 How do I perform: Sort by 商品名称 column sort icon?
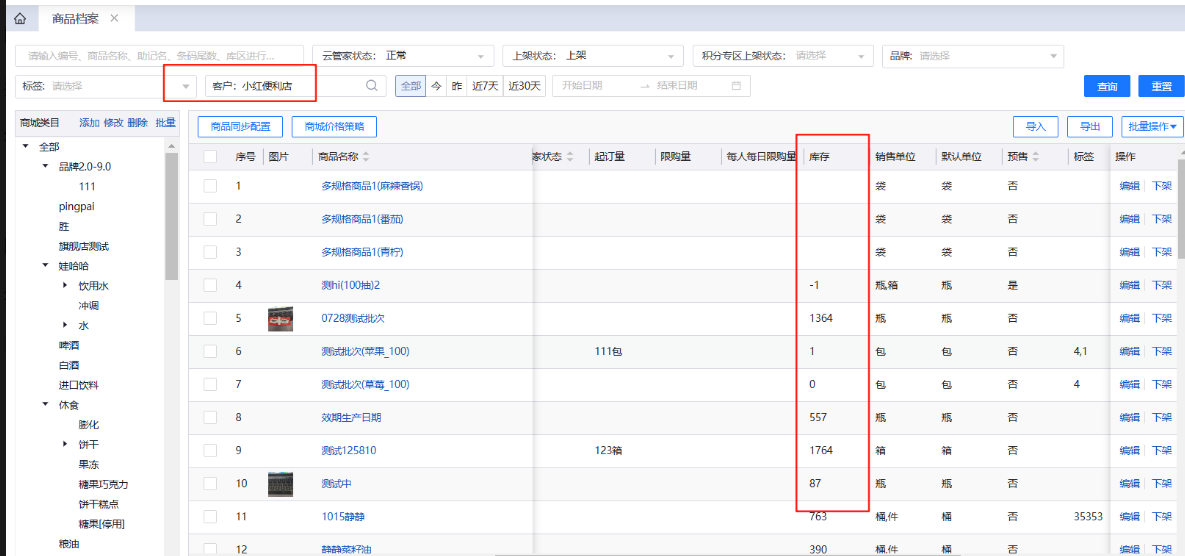366,157
